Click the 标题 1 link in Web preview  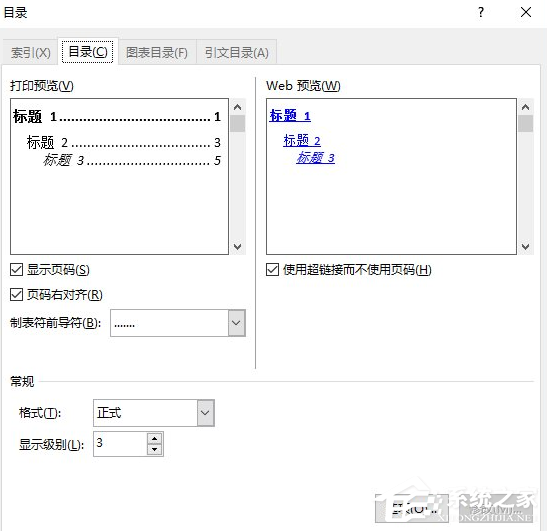[x=290, y=115]
